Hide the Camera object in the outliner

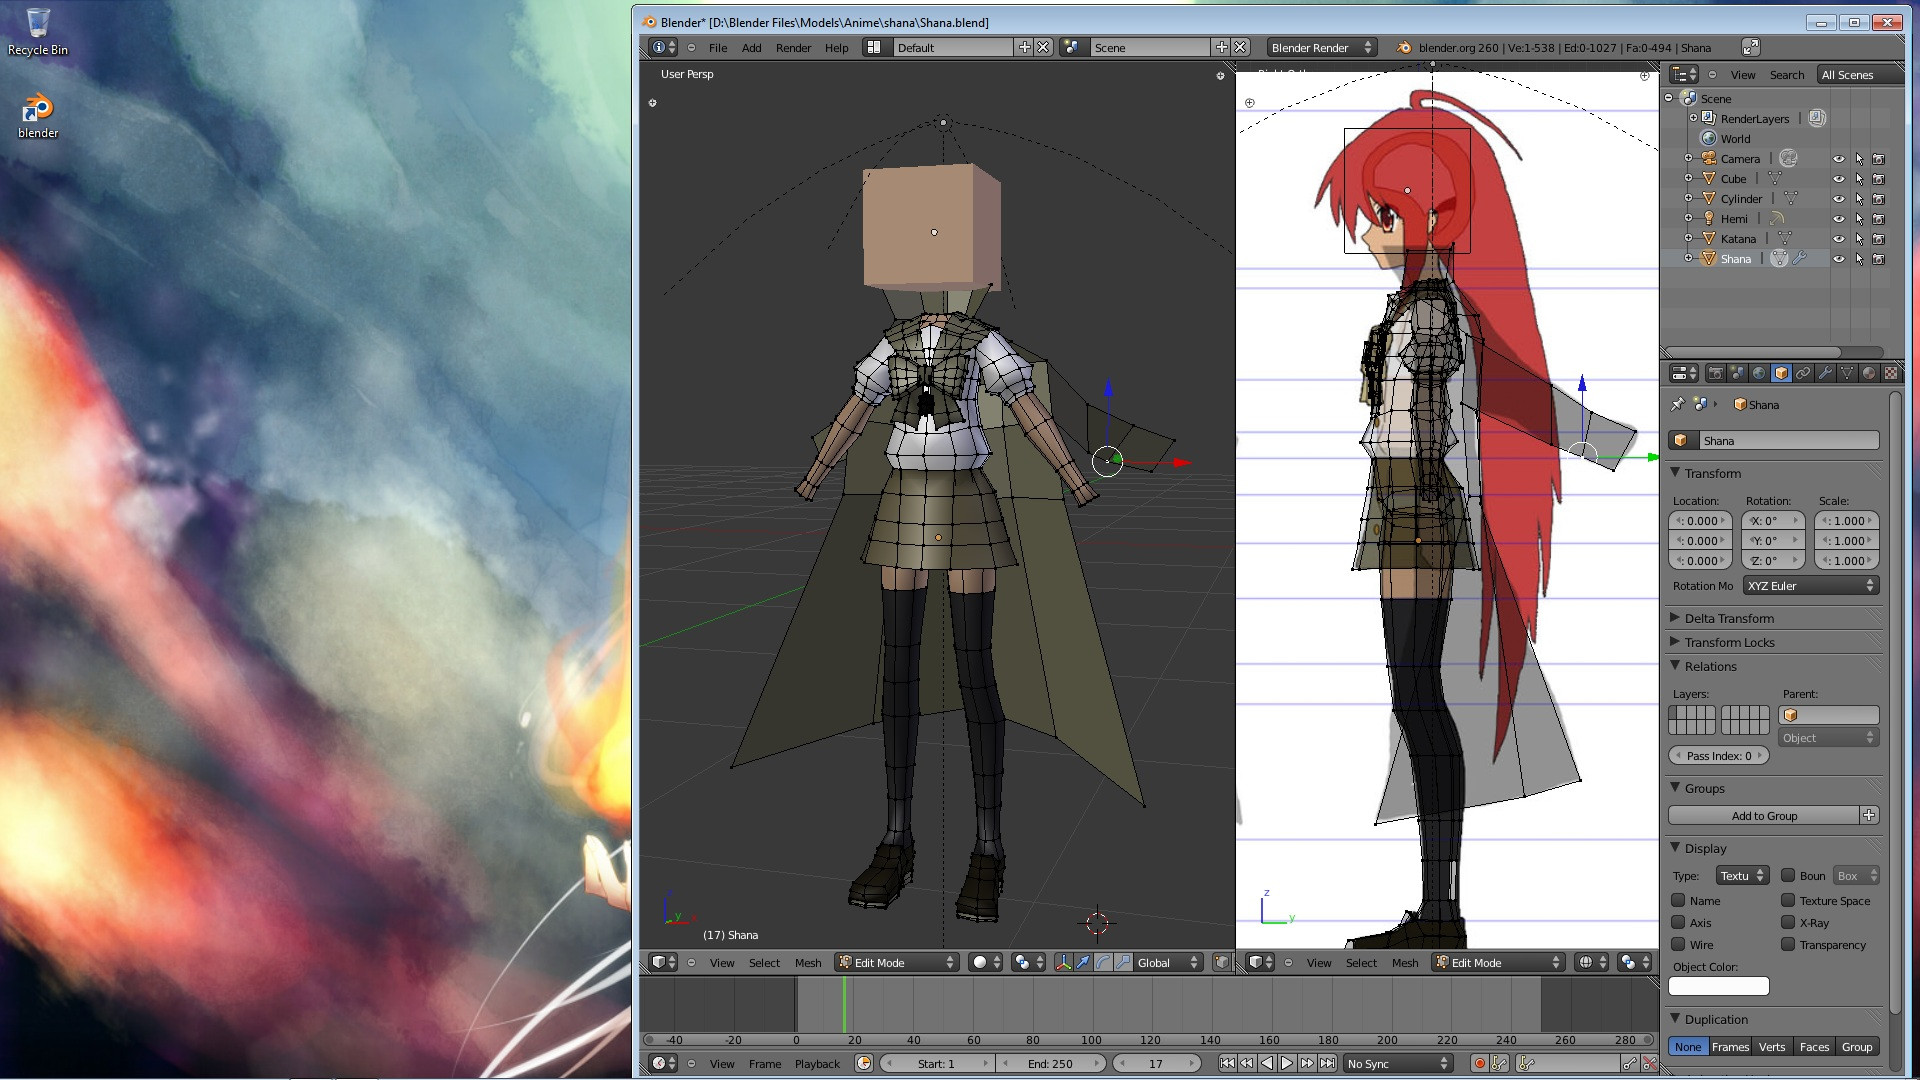(1838, 158)
